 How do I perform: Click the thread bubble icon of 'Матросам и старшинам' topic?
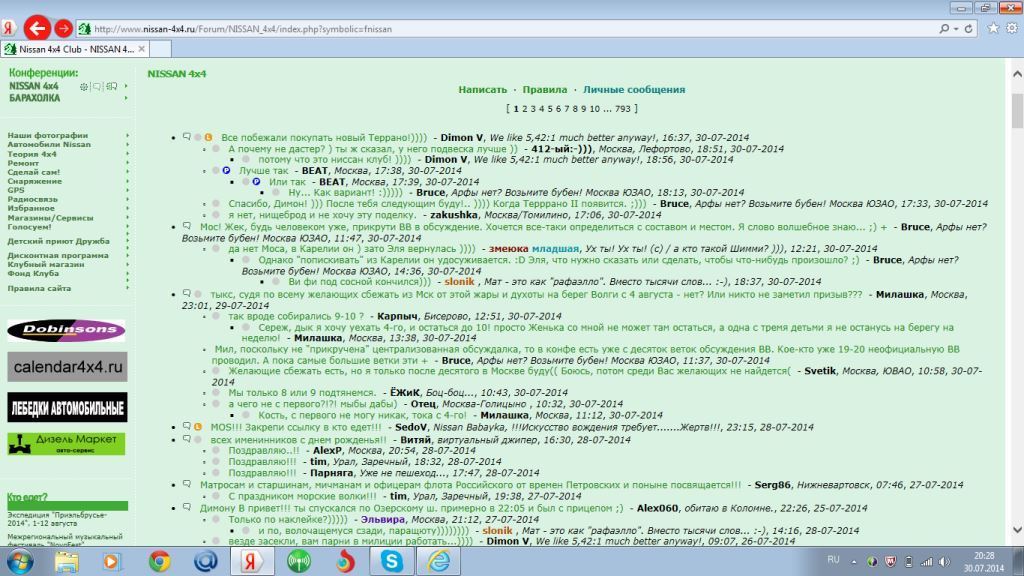(x=187, y=485)
